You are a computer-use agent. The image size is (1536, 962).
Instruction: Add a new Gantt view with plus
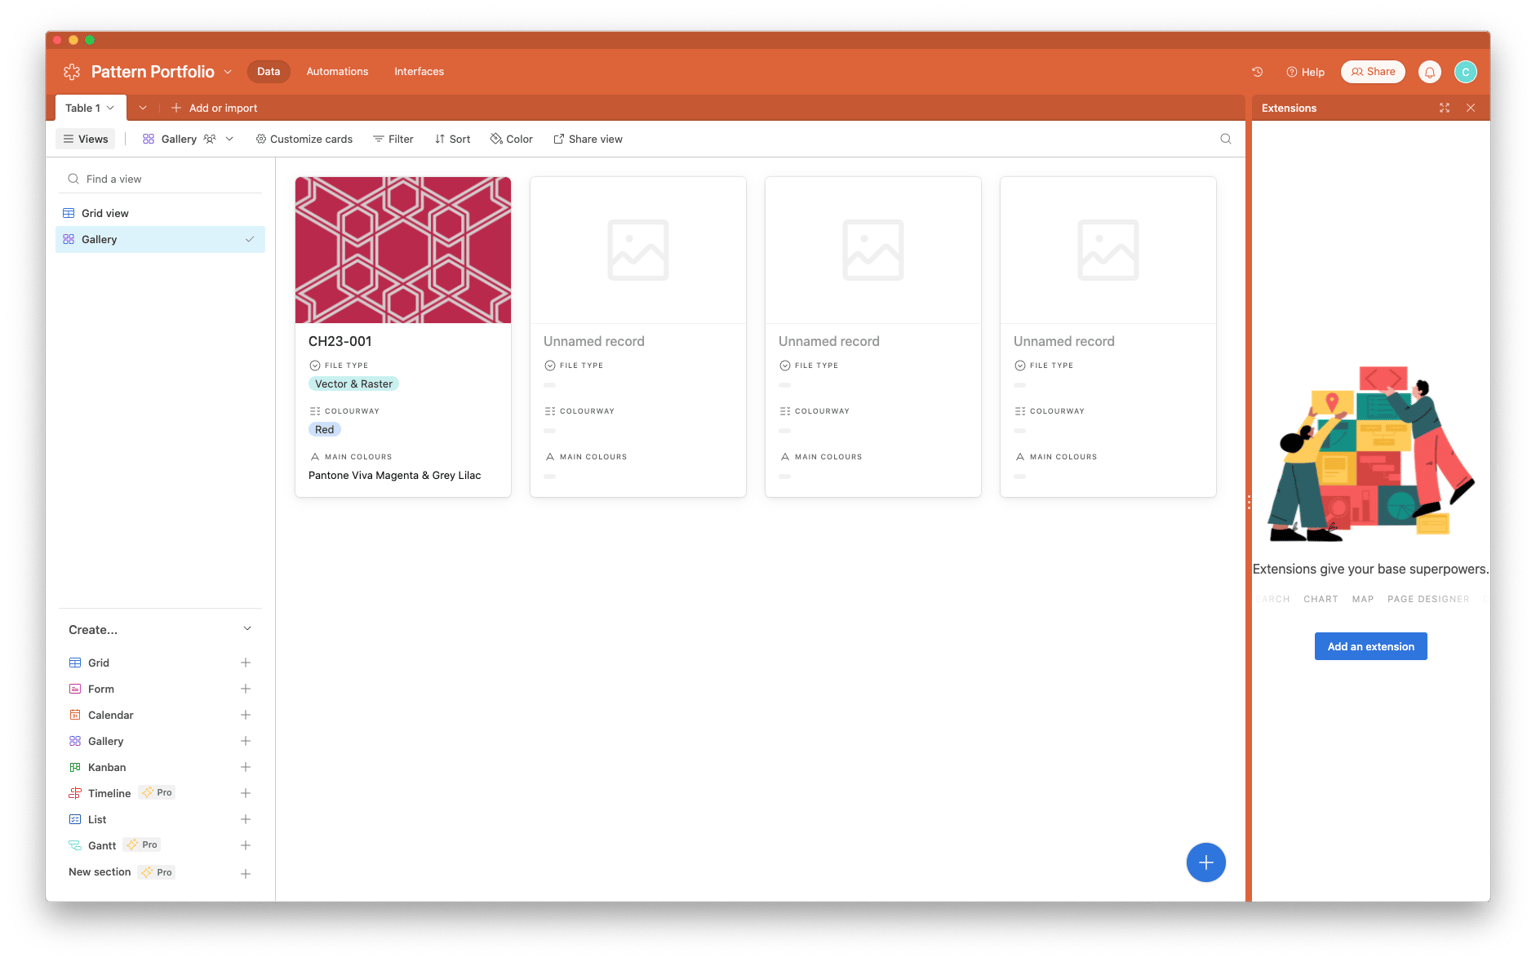point(245,845)
